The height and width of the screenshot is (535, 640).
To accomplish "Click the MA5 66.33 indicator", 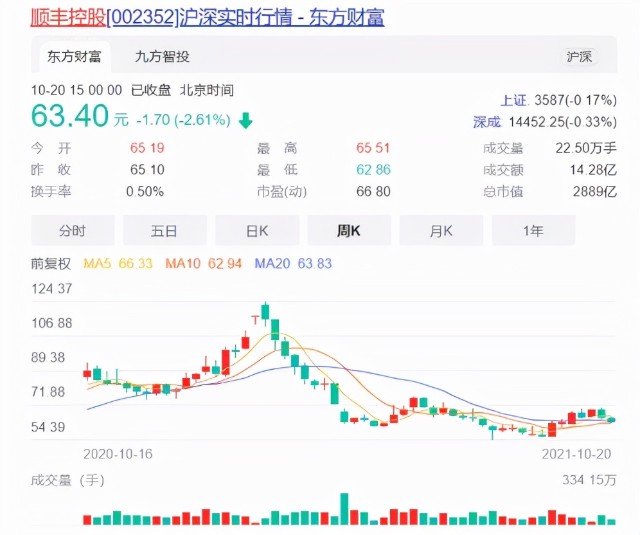I will [118, 264].
